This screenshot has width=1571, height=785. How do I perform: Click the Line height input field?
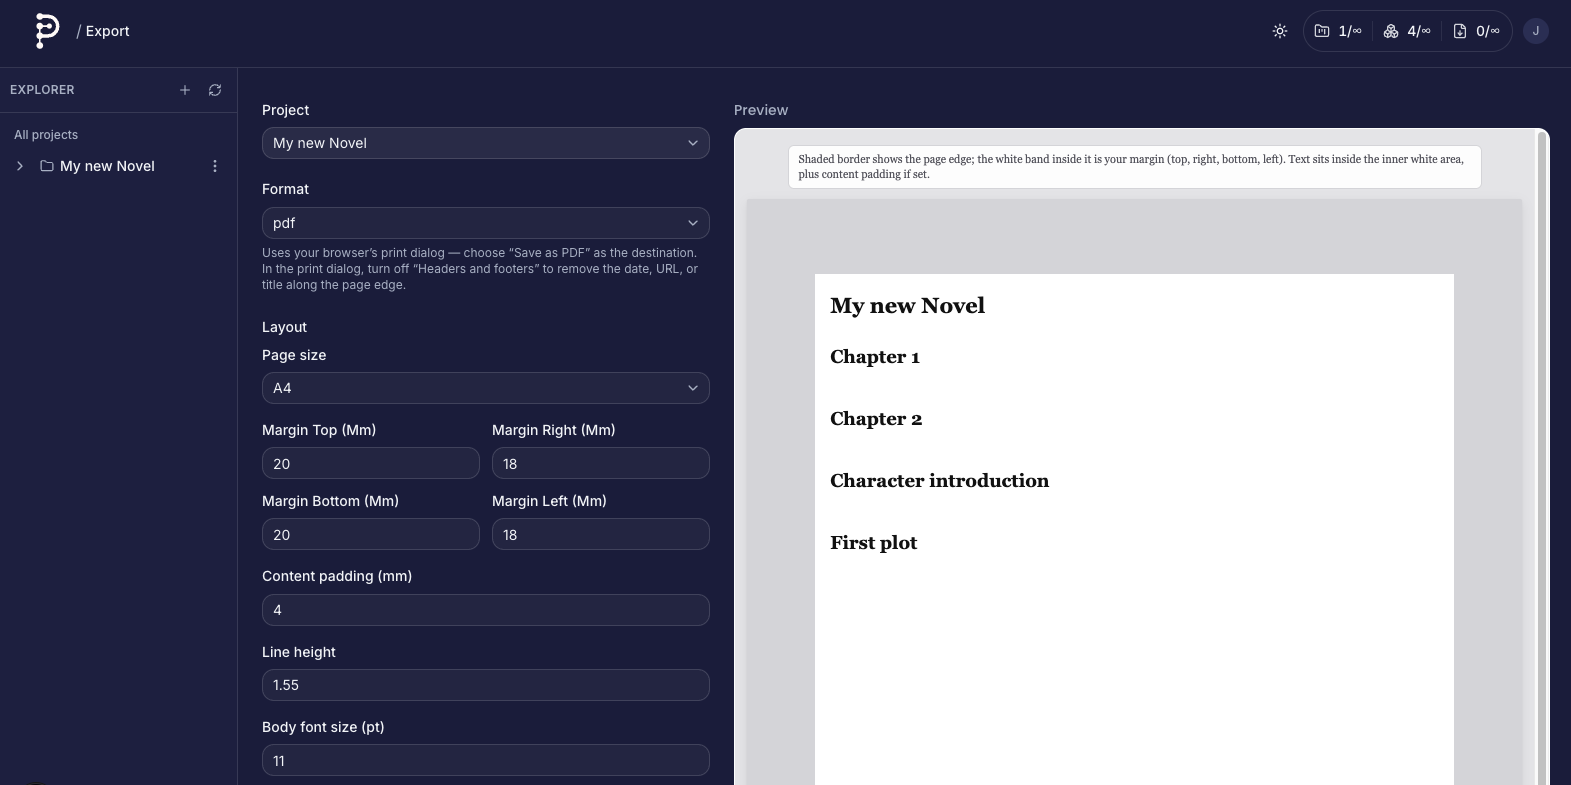[485, 685]
